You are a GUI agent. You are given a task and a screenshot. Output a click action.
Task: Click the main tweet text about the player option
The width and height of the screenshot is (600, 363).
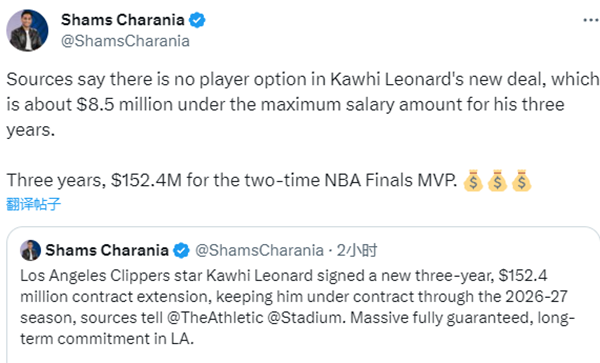point(303,104)
